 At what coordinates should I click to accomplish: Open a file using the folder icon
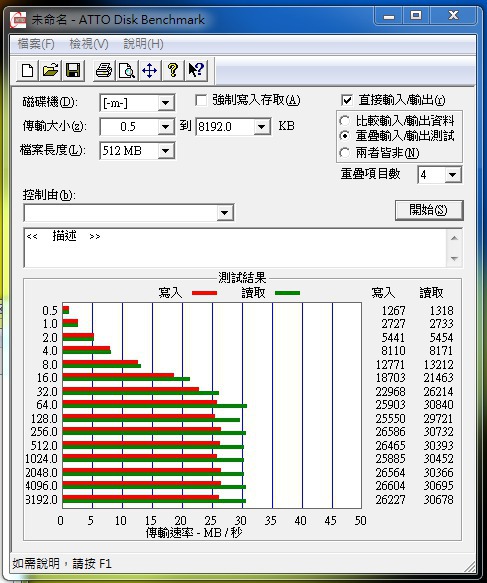[51, 70]
